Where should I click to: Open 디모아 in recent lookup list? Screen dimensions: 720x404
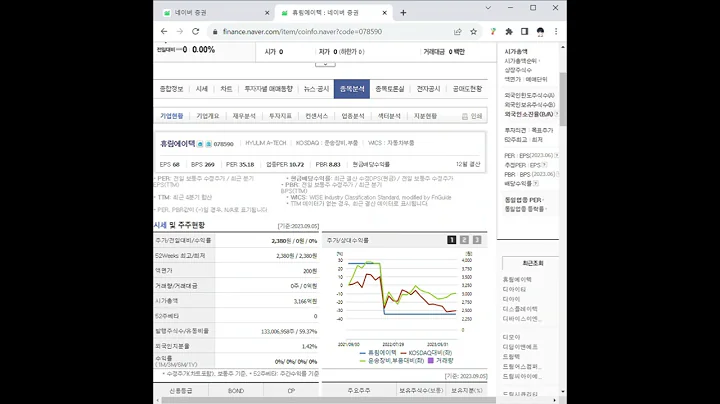coord(512,337)
